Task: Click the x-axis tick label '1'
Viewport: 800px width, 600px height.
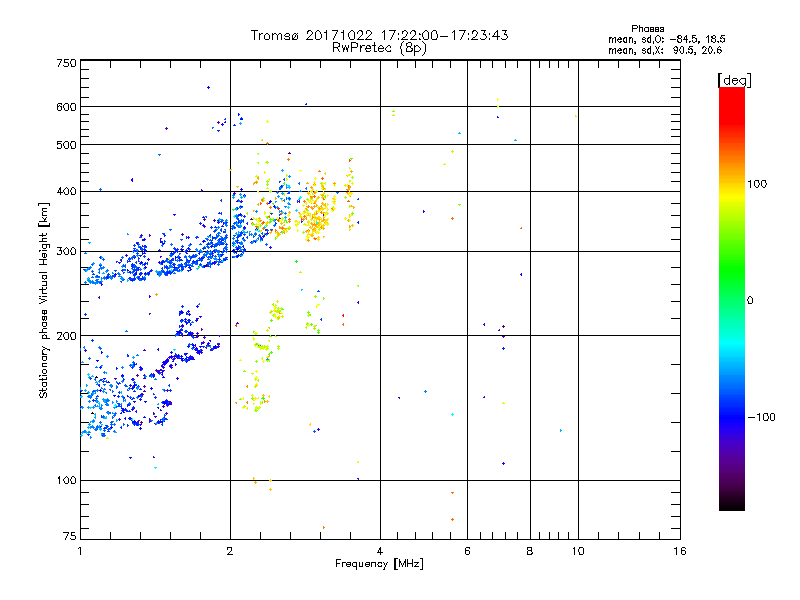Action: click(x=80, y=551)
